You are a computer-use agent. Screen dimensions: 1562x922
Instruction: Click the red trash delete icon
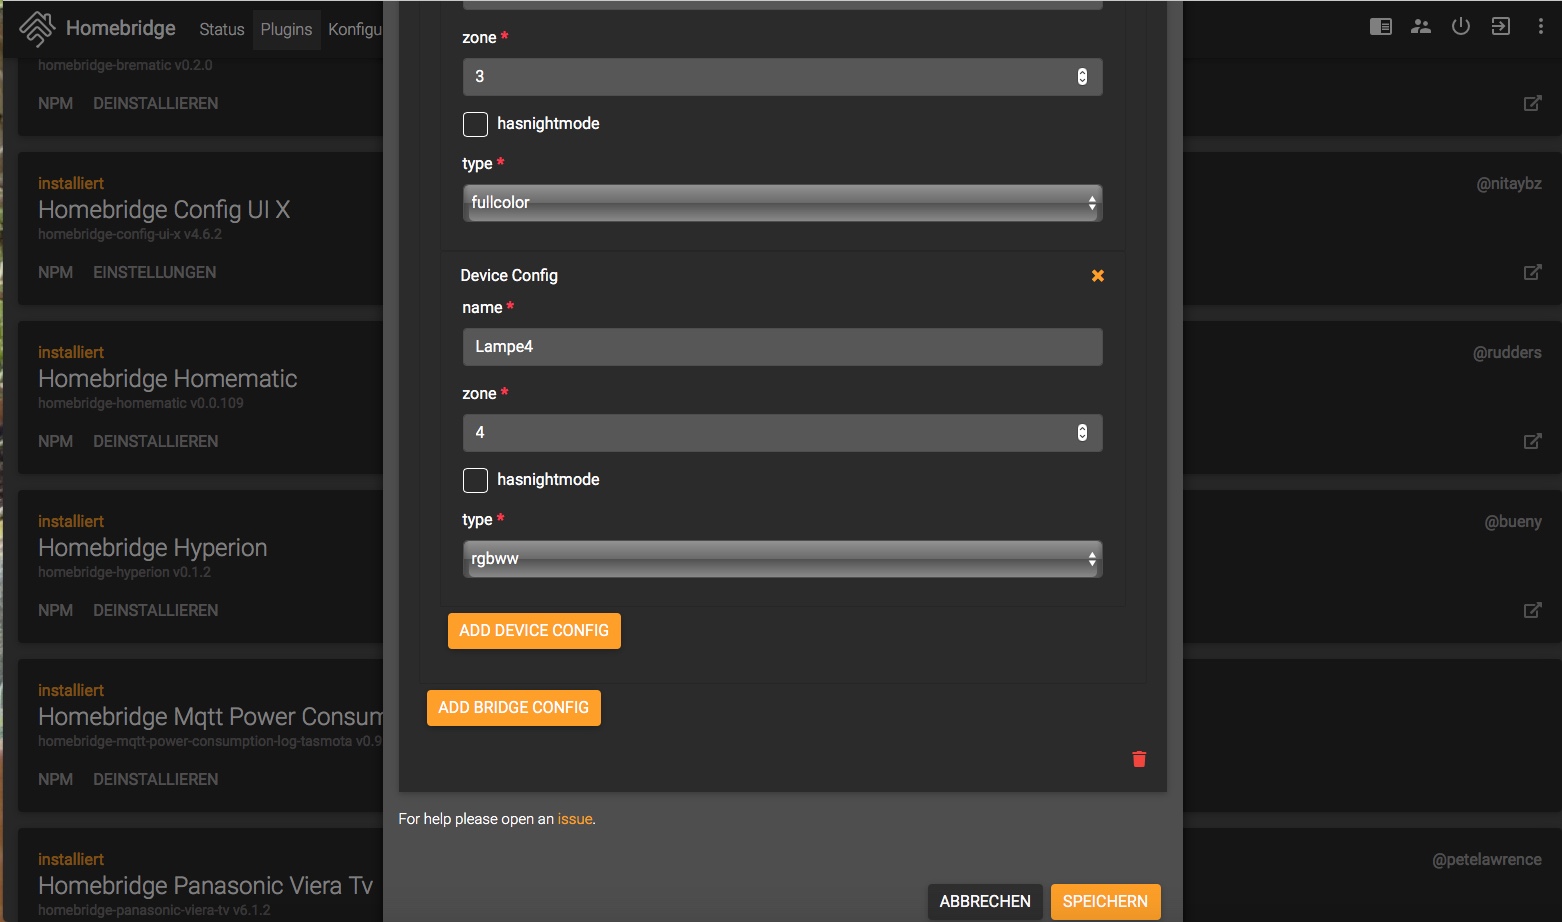pos(1138,759)
